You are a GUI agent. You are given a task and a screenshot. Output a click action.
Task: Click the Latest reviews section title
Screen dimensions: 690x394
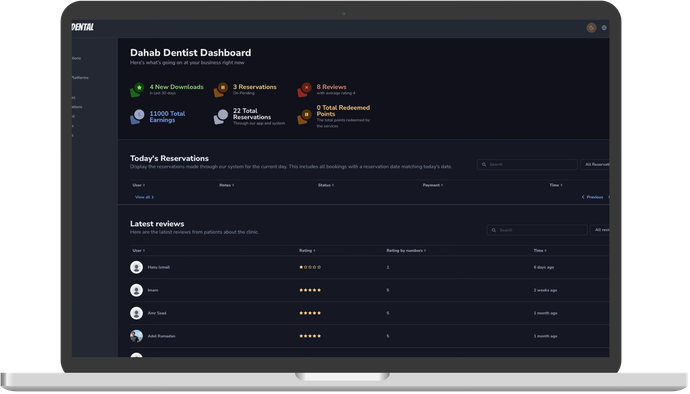click(157, 224)
